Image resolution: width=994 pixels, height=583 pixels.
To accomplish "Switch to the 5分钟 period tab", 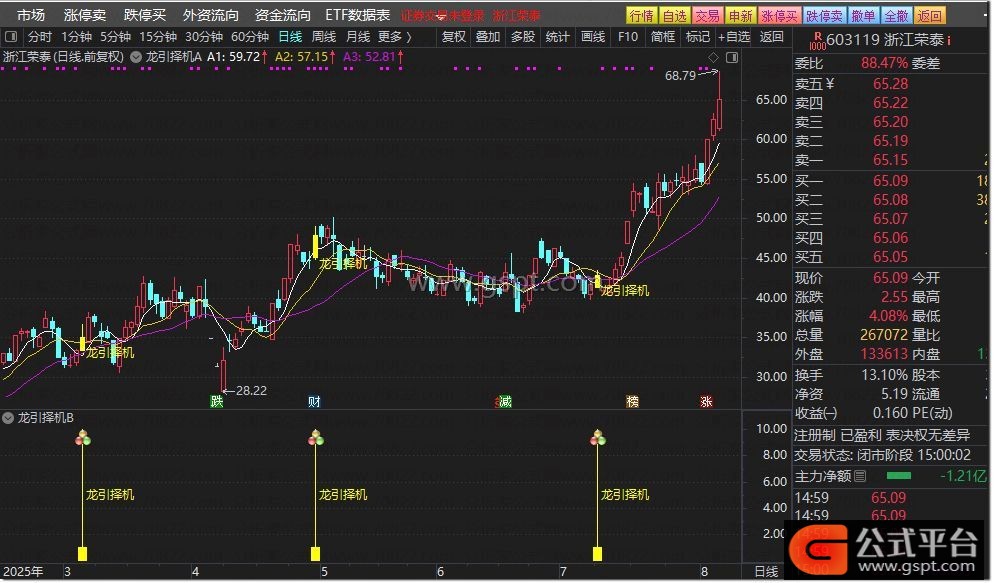I will (115, 37).
